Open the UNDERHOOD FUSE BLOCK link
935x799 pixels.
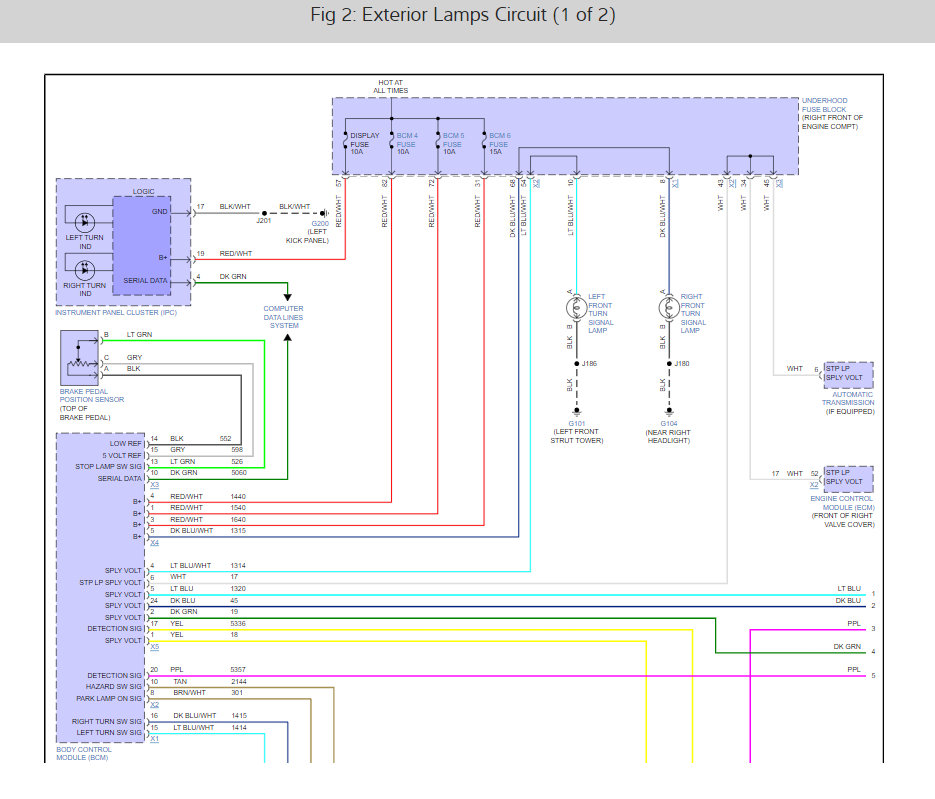click(x=824, y=105)
